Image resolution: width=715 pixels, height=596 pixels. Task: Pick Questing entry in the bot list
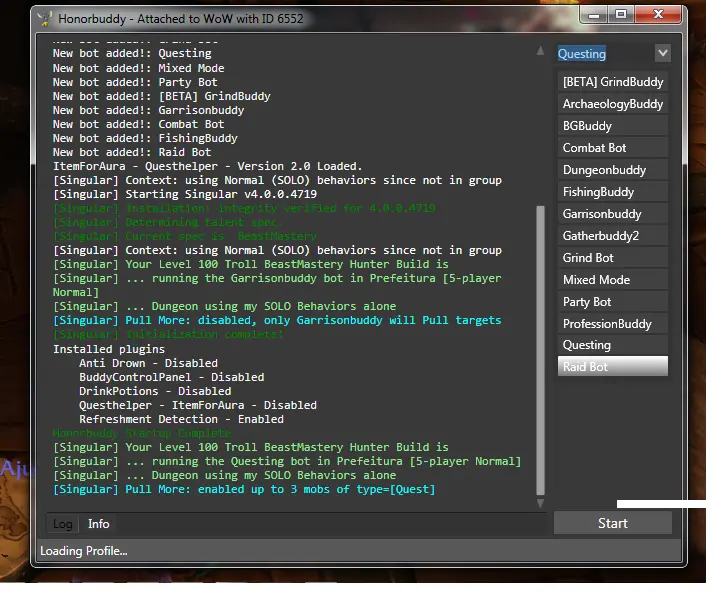tap(613, 345)
